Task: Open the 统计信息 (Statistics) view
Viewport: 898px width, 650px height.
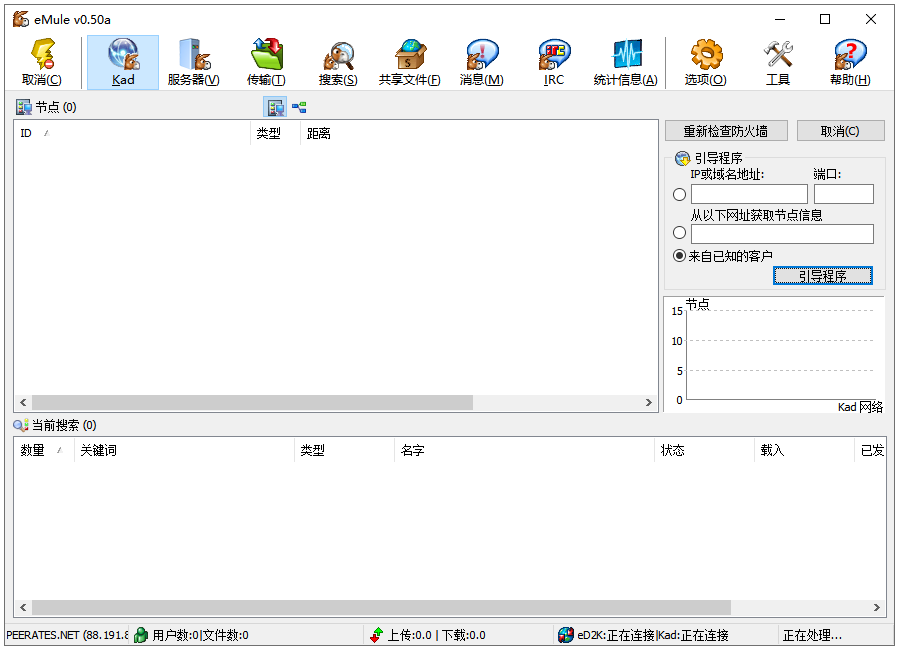Action: pos(625,60)
